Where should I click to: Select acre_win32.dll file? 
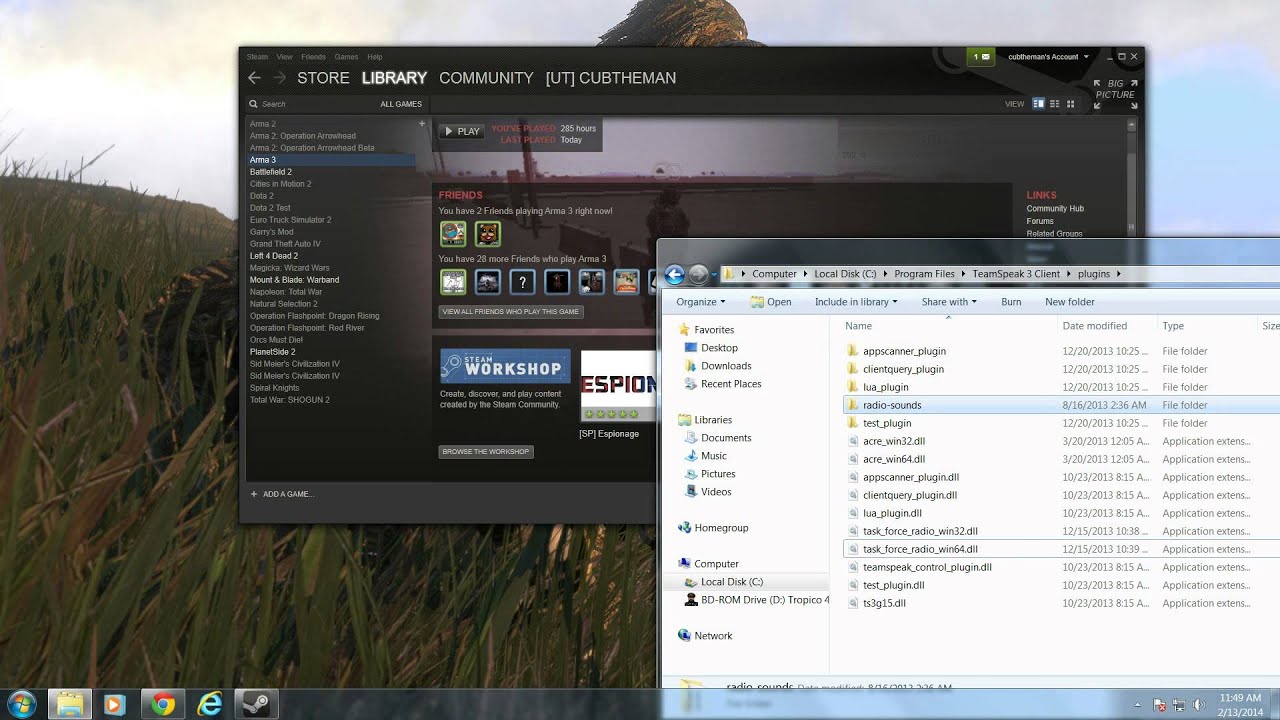(894, 441)
